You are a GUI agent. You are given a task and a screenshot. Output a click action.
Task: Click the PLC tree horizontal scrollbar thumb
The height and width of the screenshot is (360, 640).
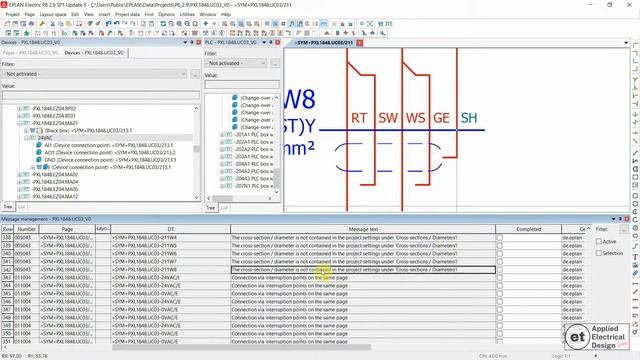tap(222, 198)
